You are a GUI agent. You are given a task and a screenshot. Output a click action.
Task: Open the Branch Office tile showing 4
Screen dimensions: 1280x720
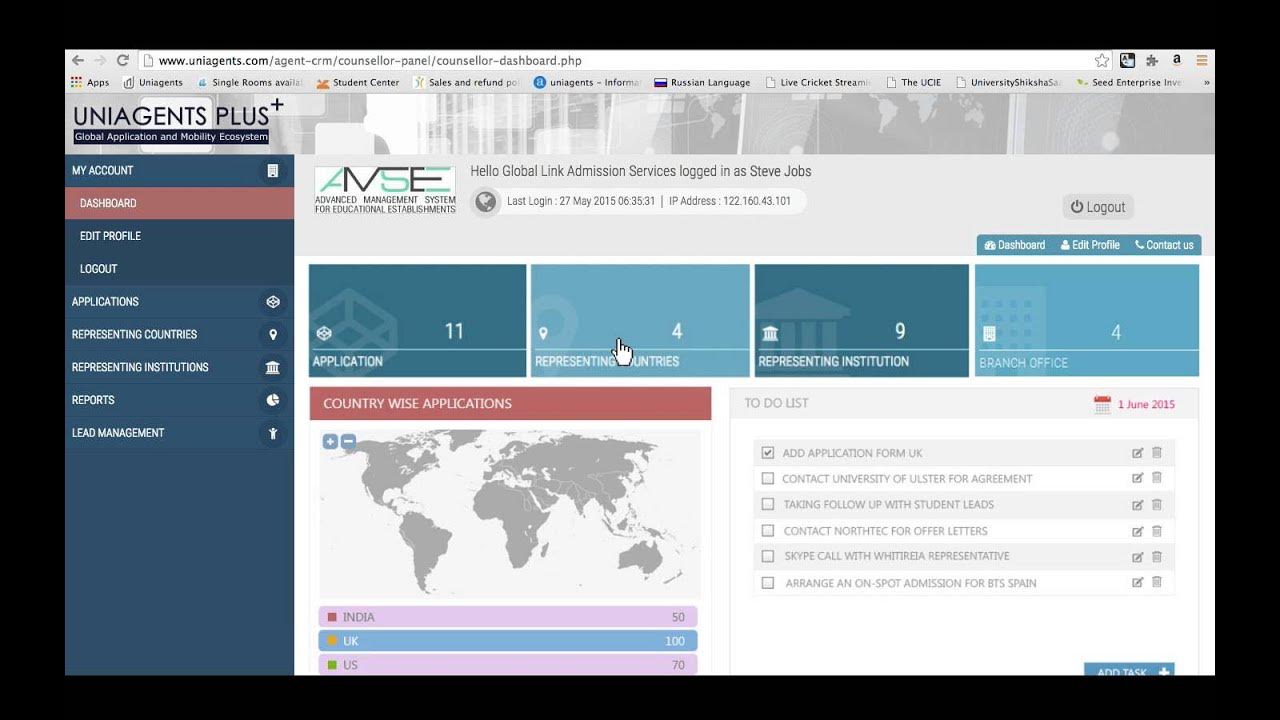tap(1087, 321)
